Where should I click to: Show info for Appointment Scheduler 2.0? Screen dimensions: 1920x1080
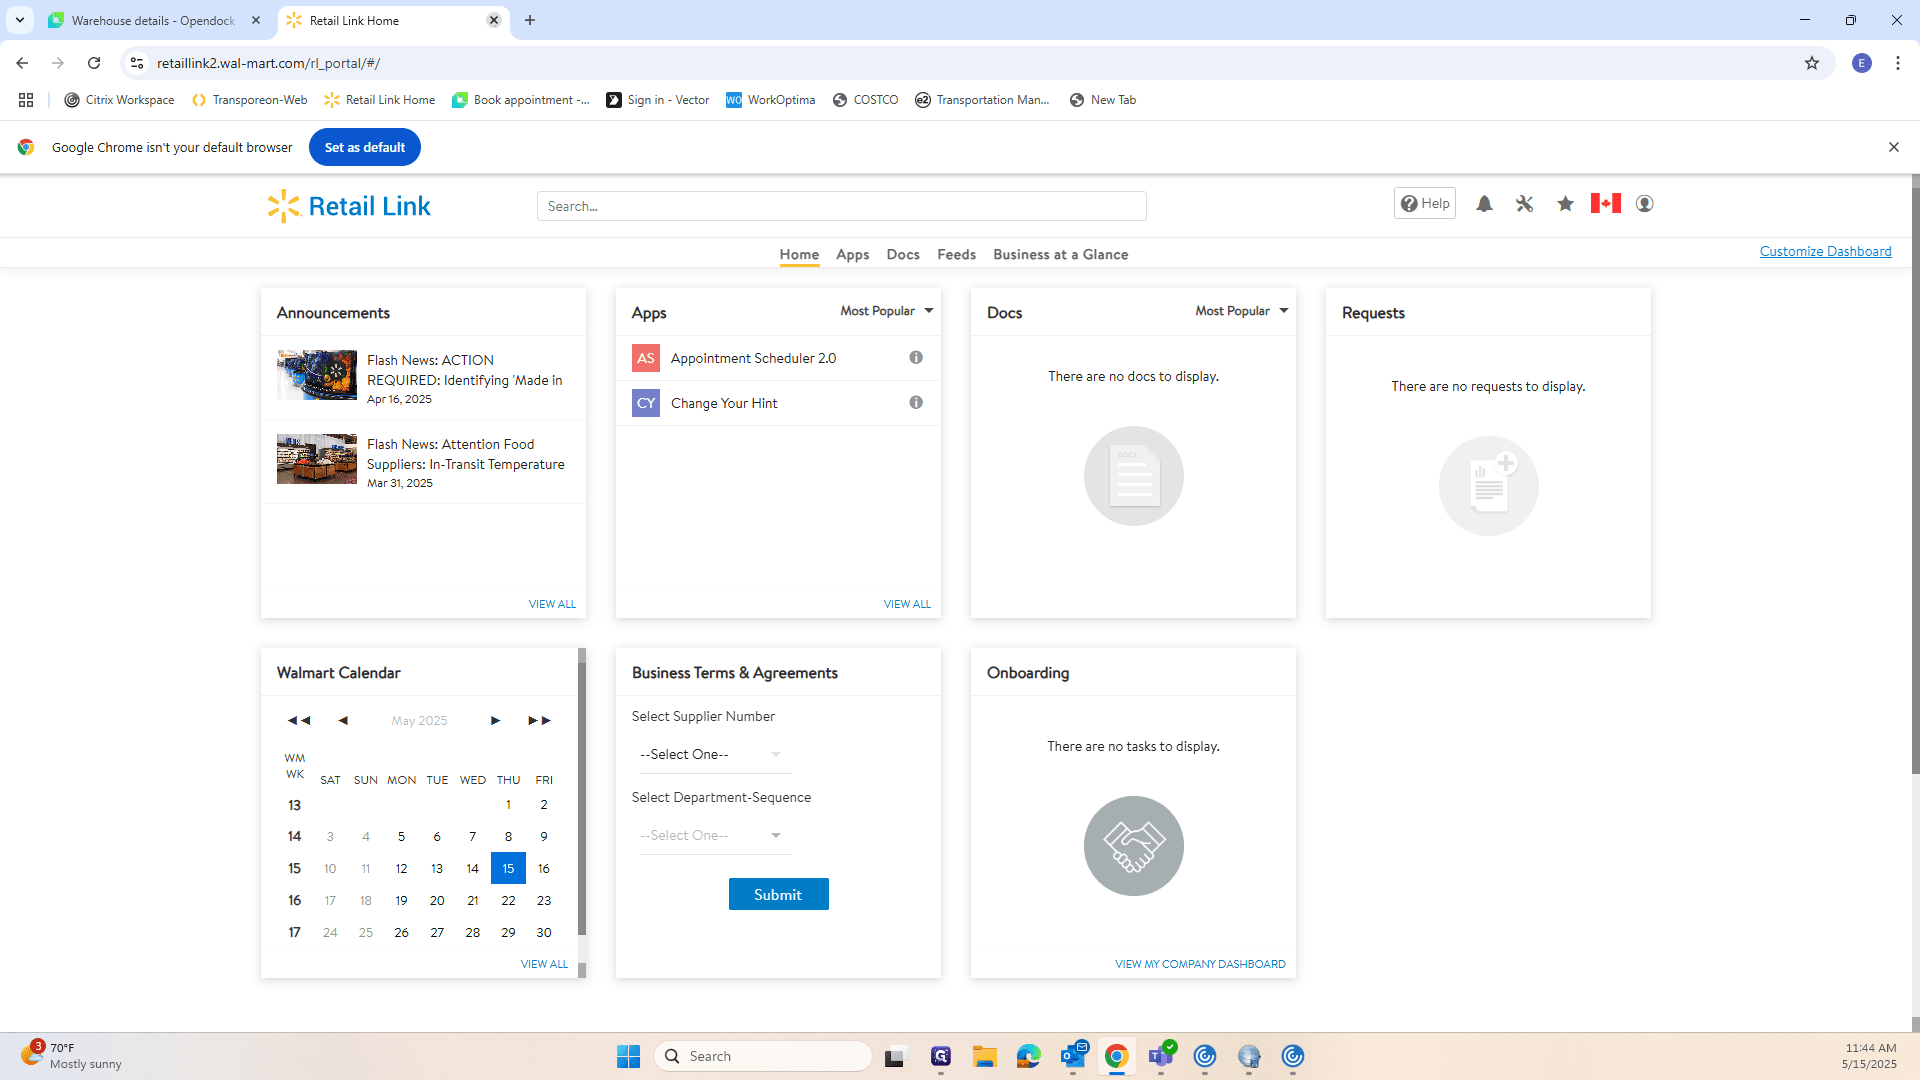916,358
